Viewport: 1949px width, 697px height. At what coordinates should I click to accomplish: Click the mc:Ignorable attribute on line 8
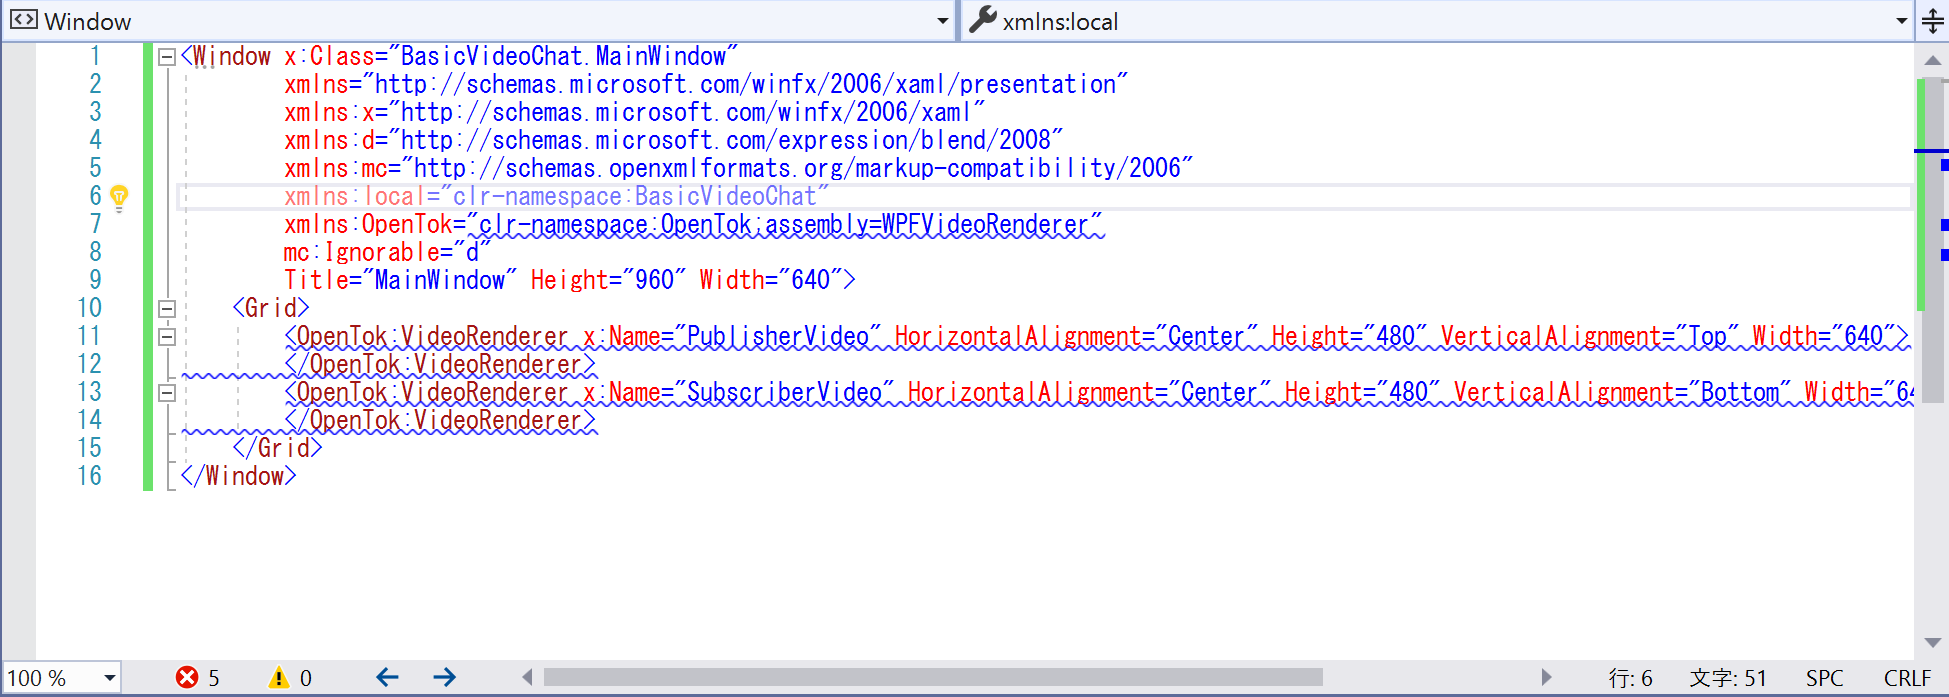tap(386, 253)
